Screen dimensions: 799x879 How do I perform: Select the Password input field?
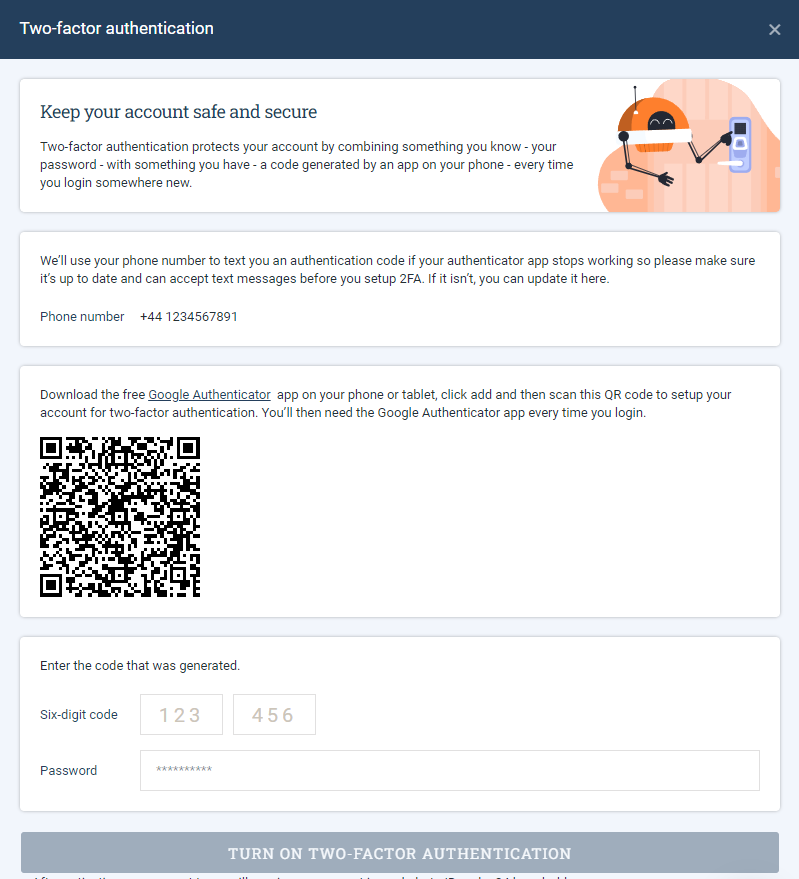(450, 770)
